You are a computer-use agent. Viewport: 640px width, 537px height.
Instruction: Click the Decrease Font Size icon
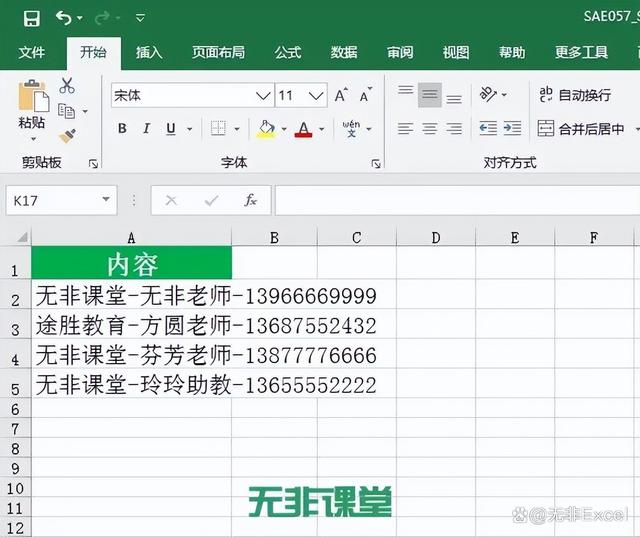pos(366,95)
